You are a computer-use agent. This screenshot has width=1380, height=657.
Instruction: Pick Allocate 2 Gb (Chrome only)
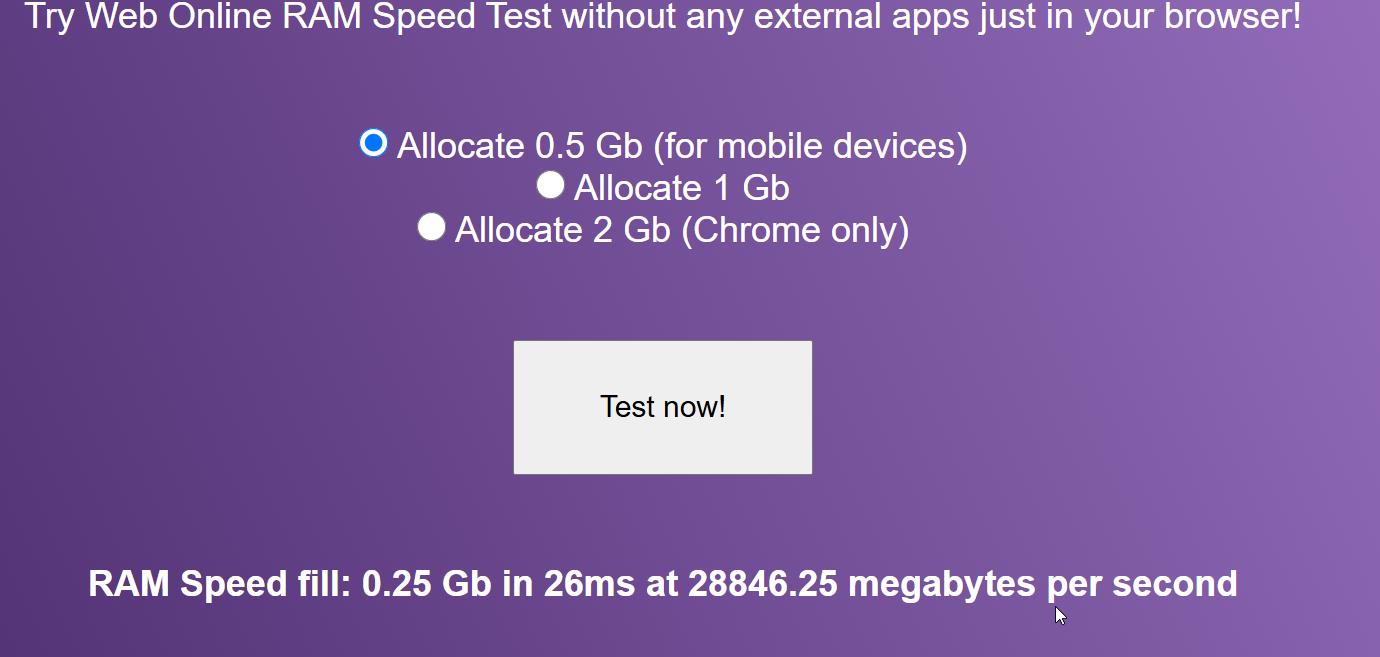pos(431,226)
